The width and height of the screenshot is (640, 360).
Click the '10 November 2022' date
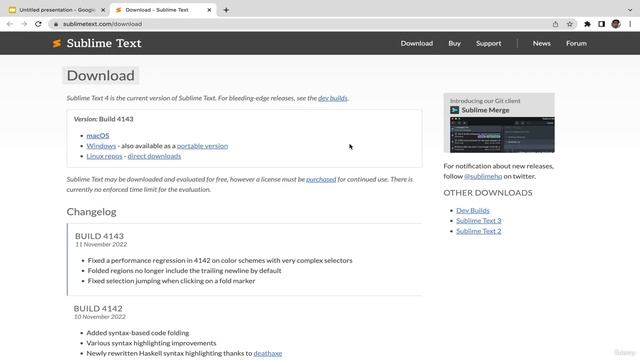click(100, 317)
